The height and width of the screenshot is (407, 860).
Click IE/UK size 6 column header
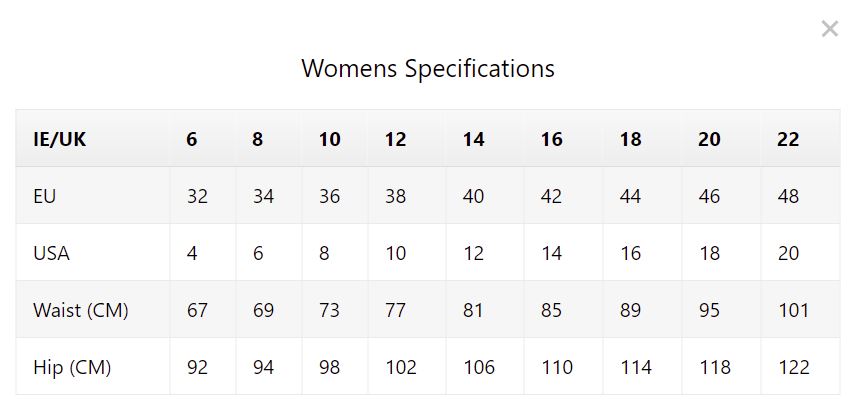pos(203,139)
